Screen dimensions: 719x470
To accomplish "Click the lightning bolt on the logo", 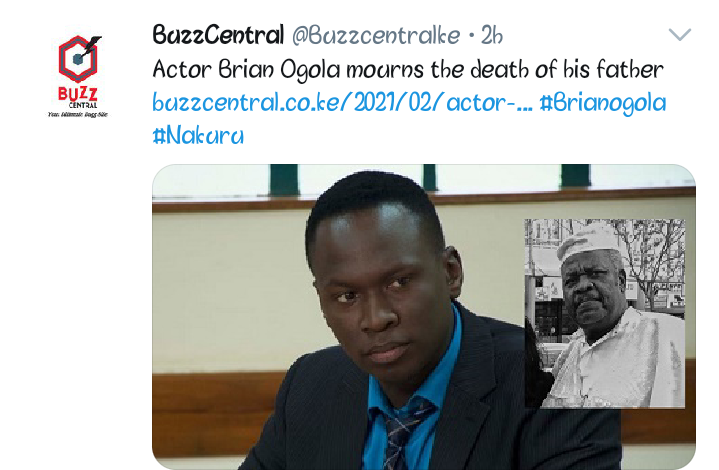I will (93, 43).
